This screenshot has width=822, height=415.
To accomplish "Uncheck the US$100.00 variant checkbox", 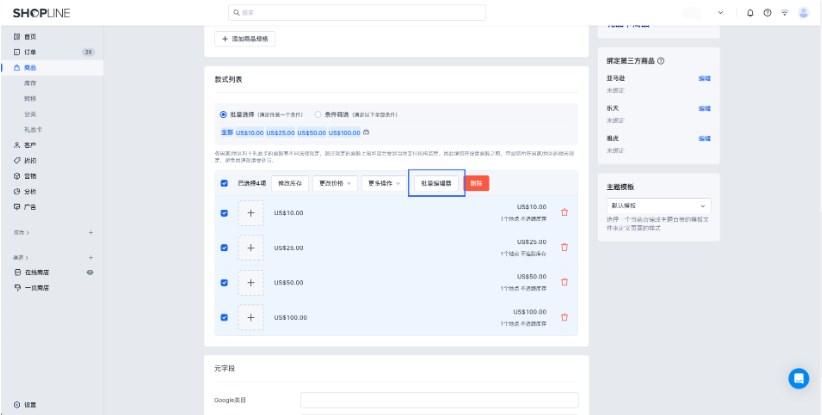I will click(x=224, y=318).
